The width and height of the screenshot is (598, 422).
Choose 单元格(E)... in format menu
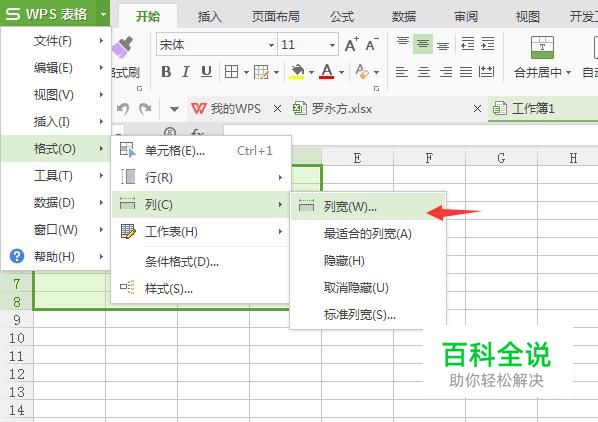(x=201, y=151)
